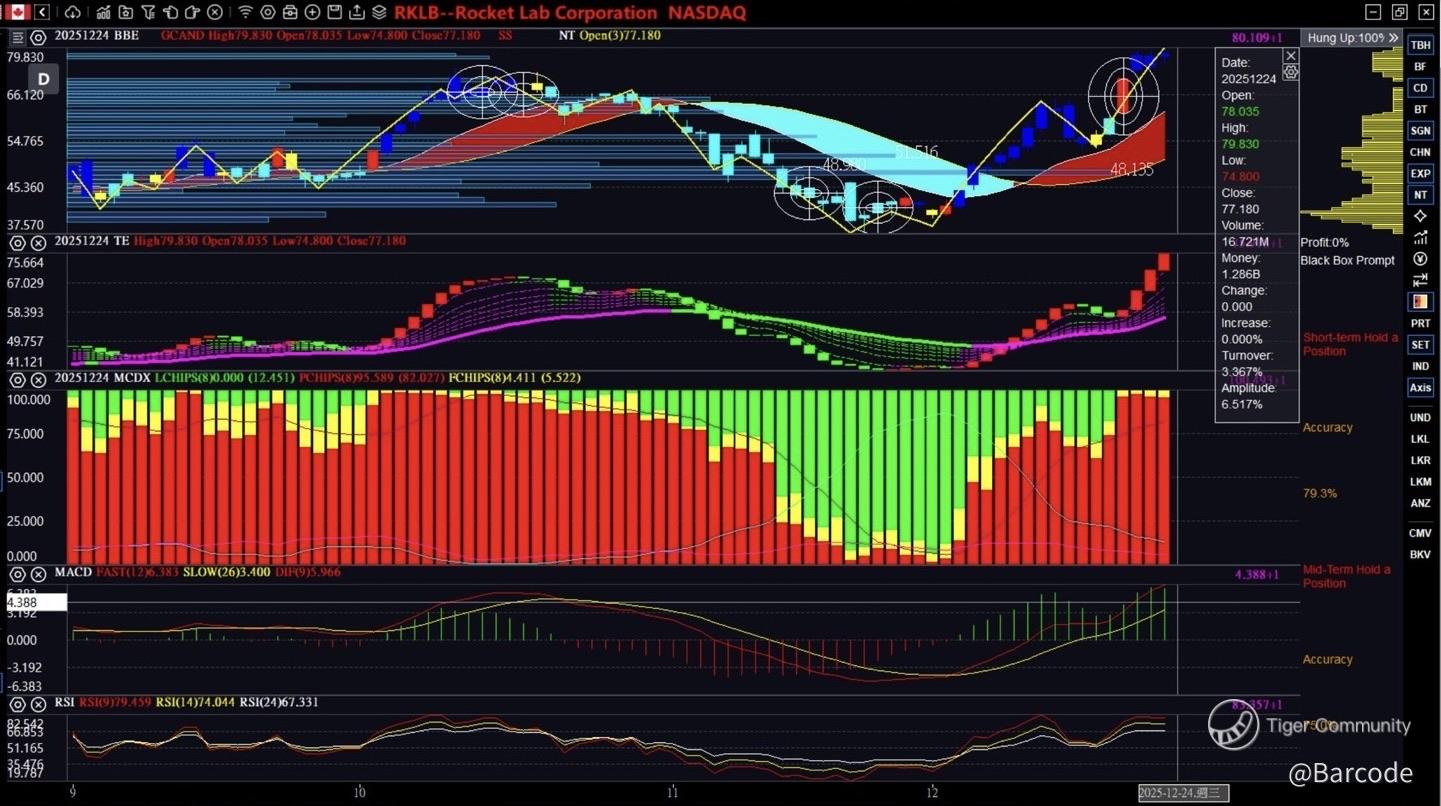Click the toolbox icon in top toolbar
Screen dimensions: 1441x806
[290, 12]
